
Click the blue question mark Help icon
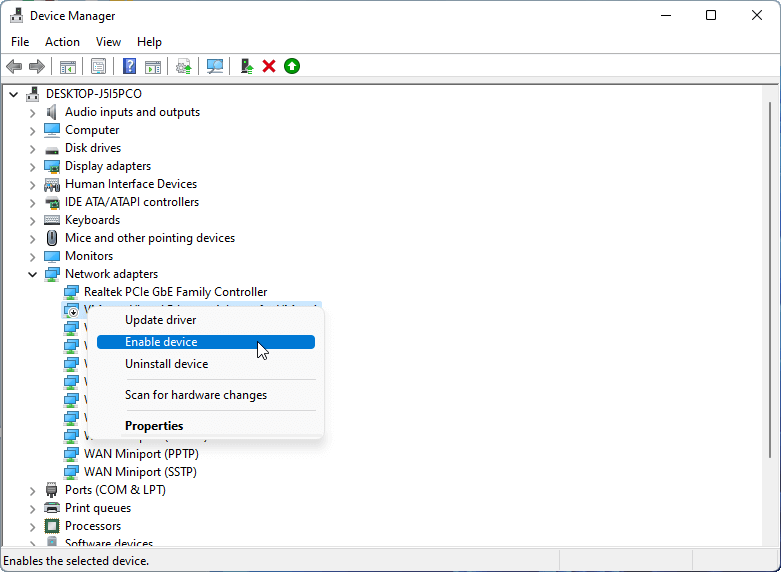[x=129, y=66]
